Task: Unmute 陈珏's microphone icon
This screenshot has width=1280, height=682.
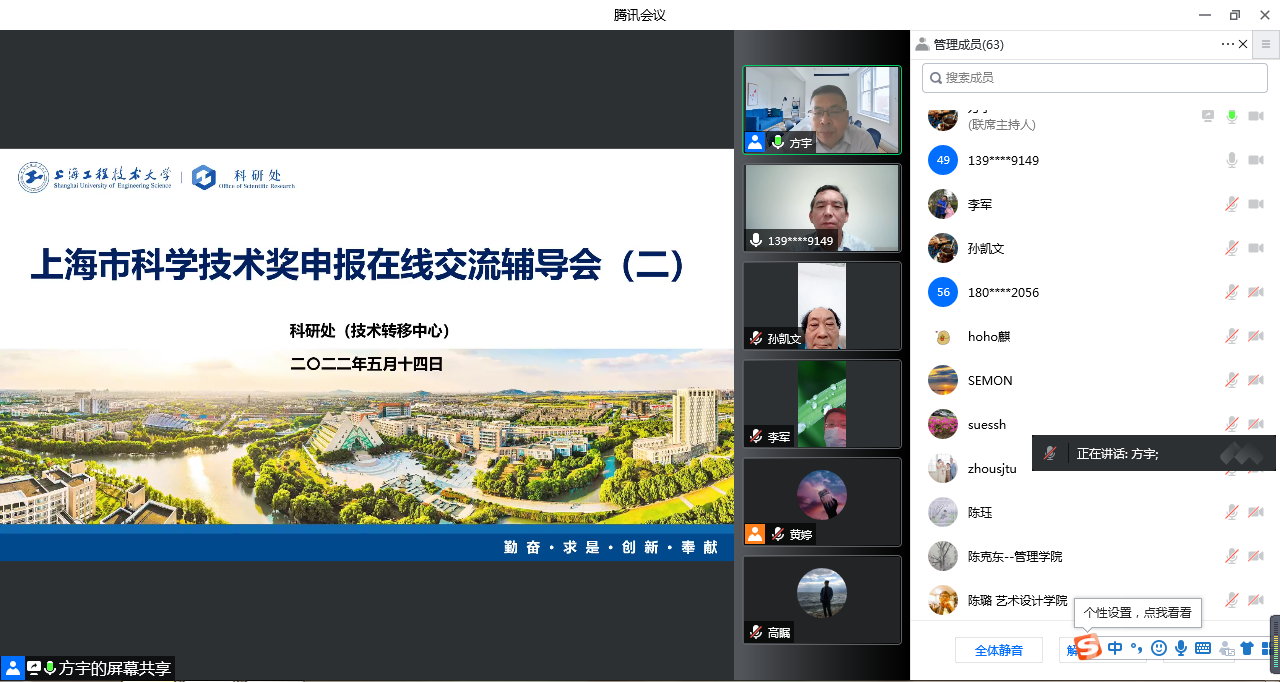Action: [1232, 512]
